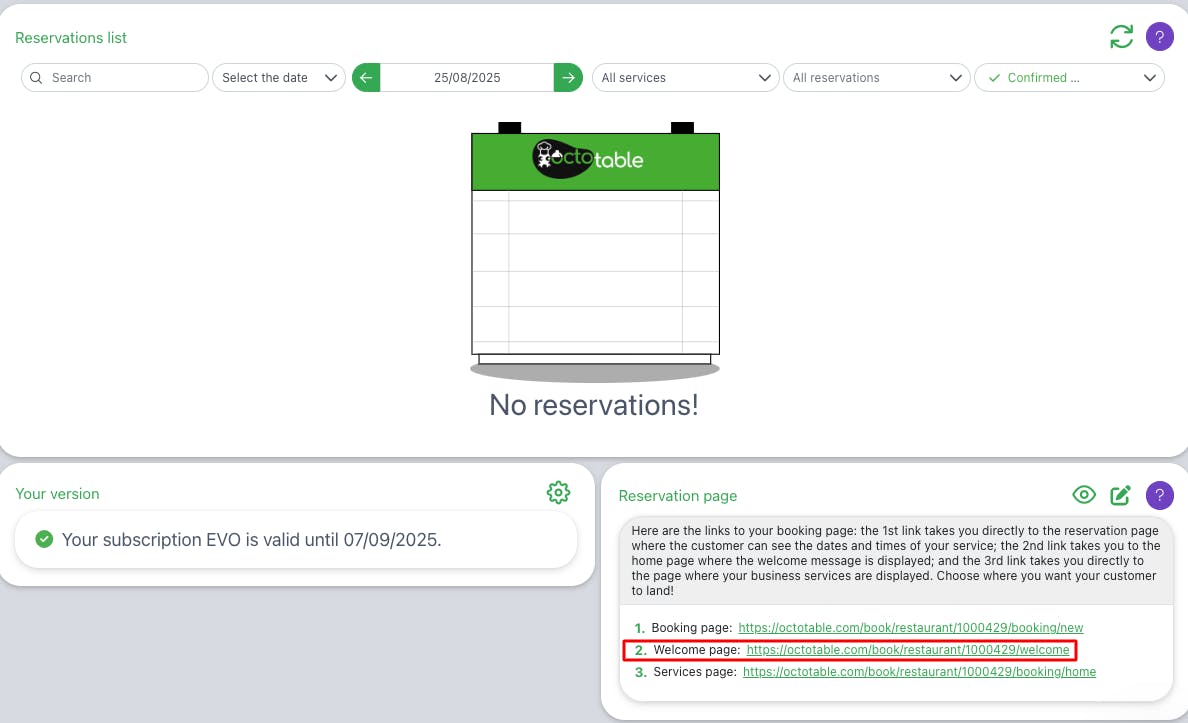Open the Booking page link

[x=911, y=628]
